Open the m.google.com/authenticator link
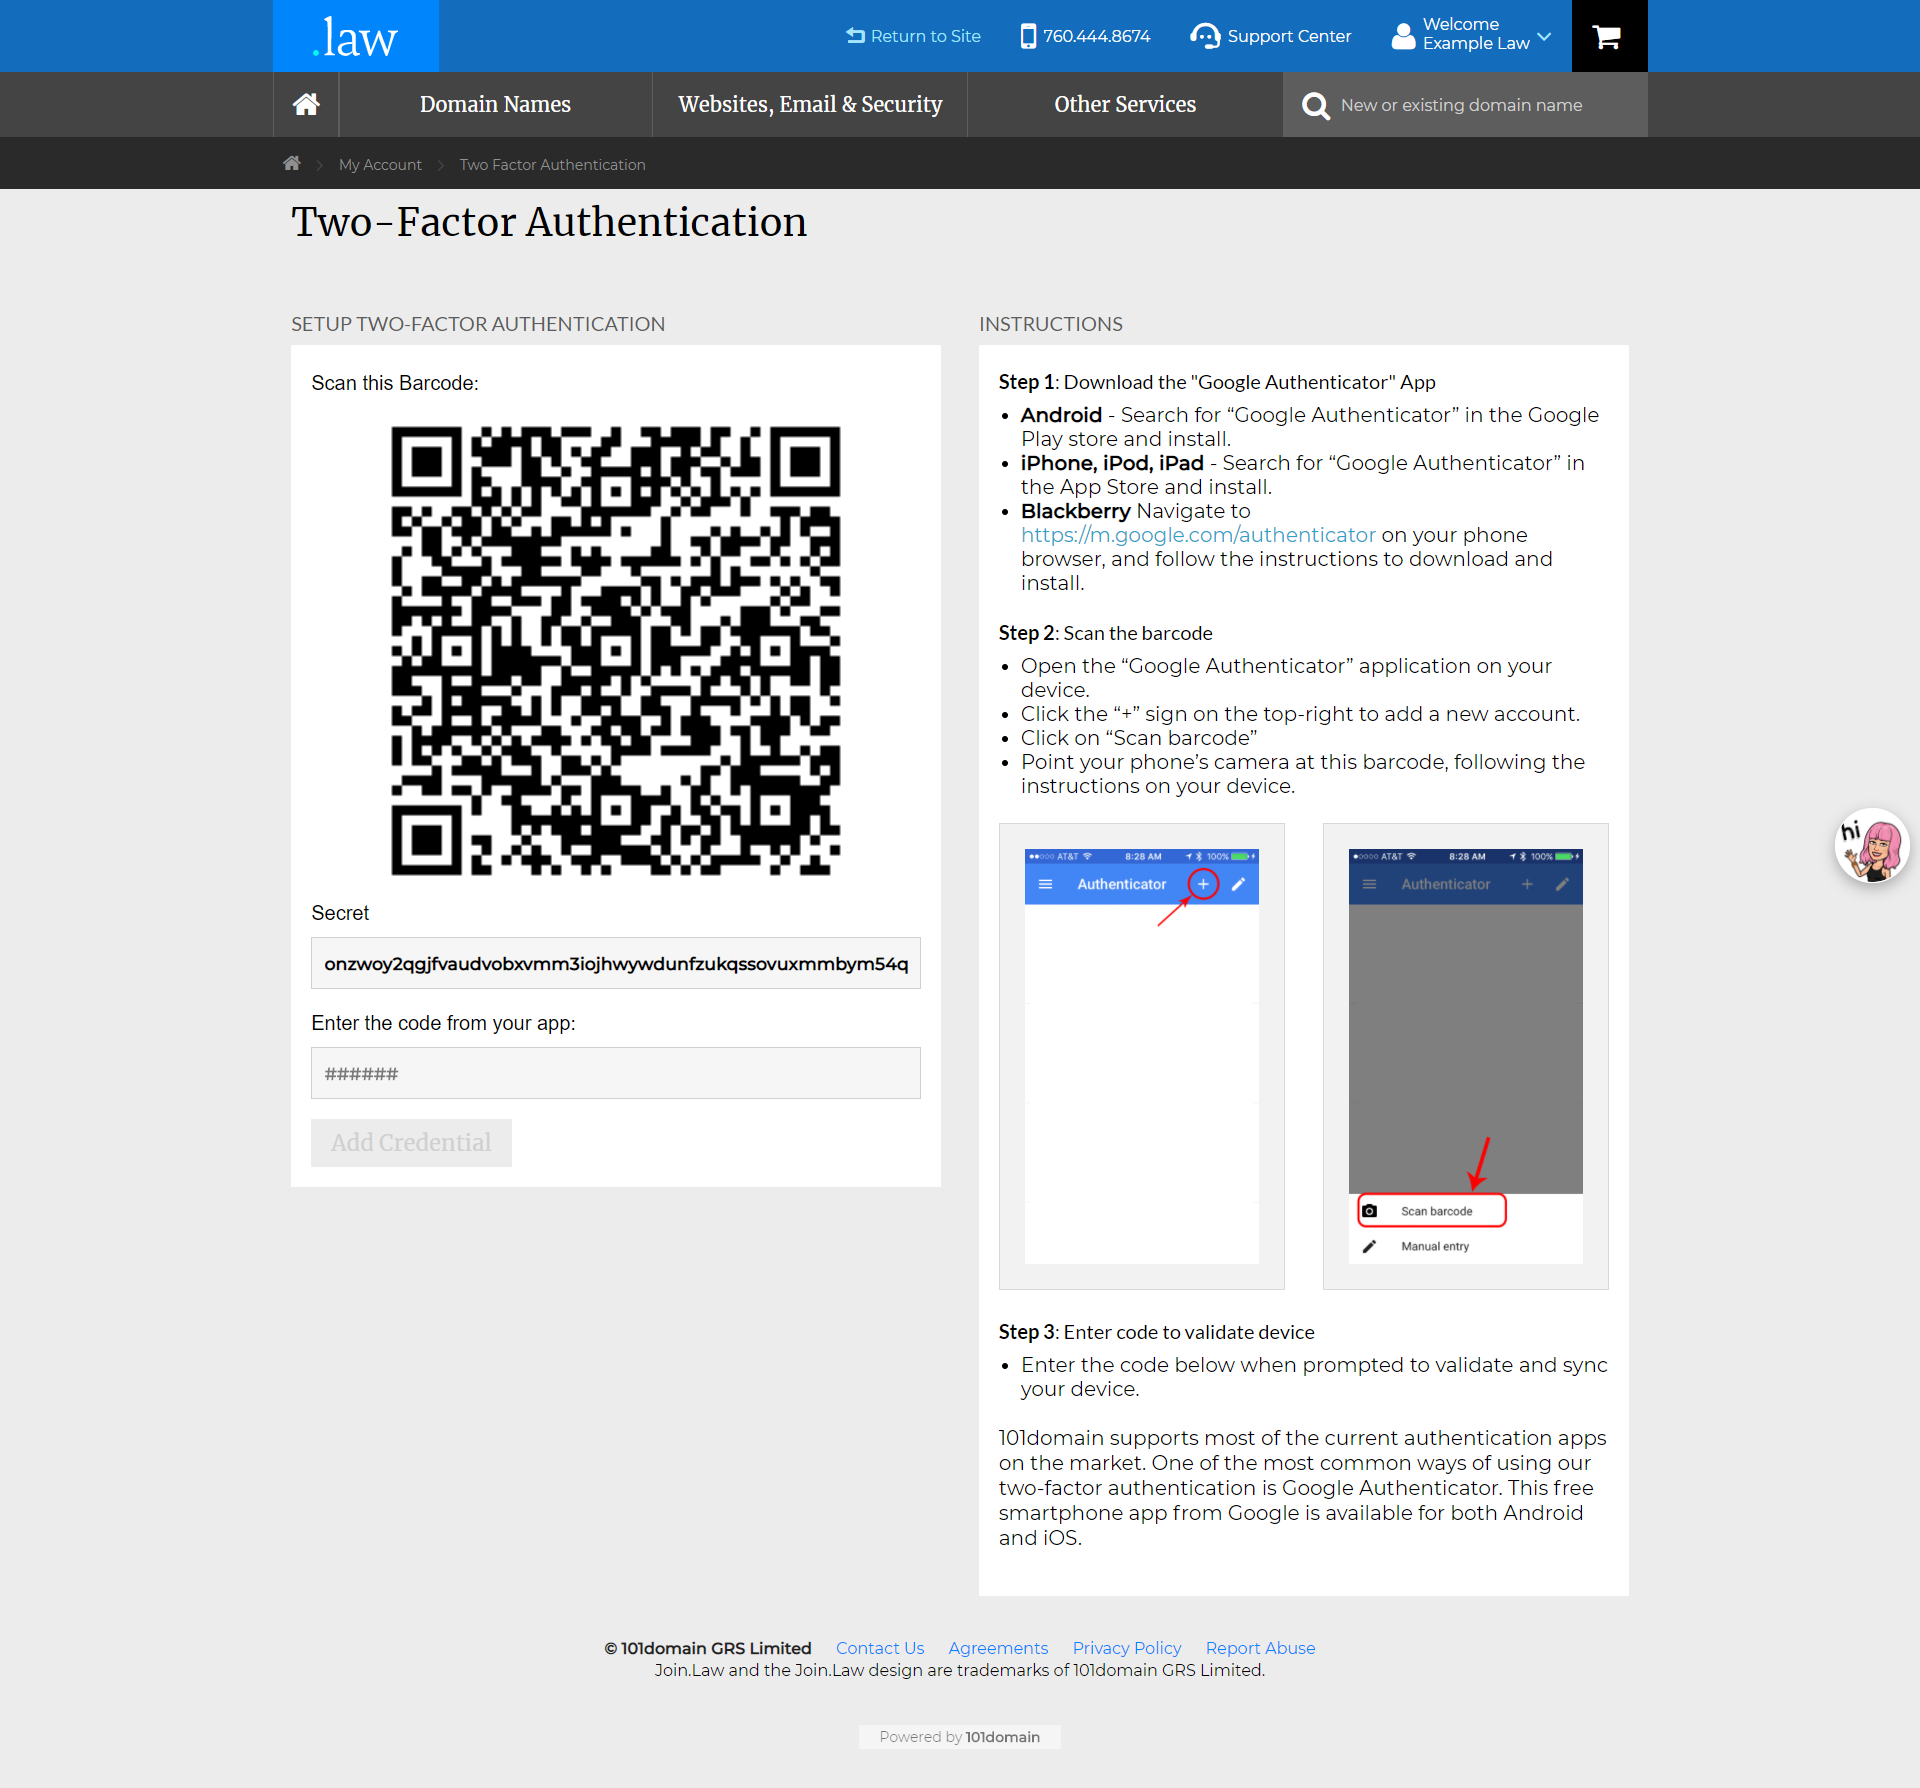Viewport: 1920px width, 1788px height. pos(1198,535)
